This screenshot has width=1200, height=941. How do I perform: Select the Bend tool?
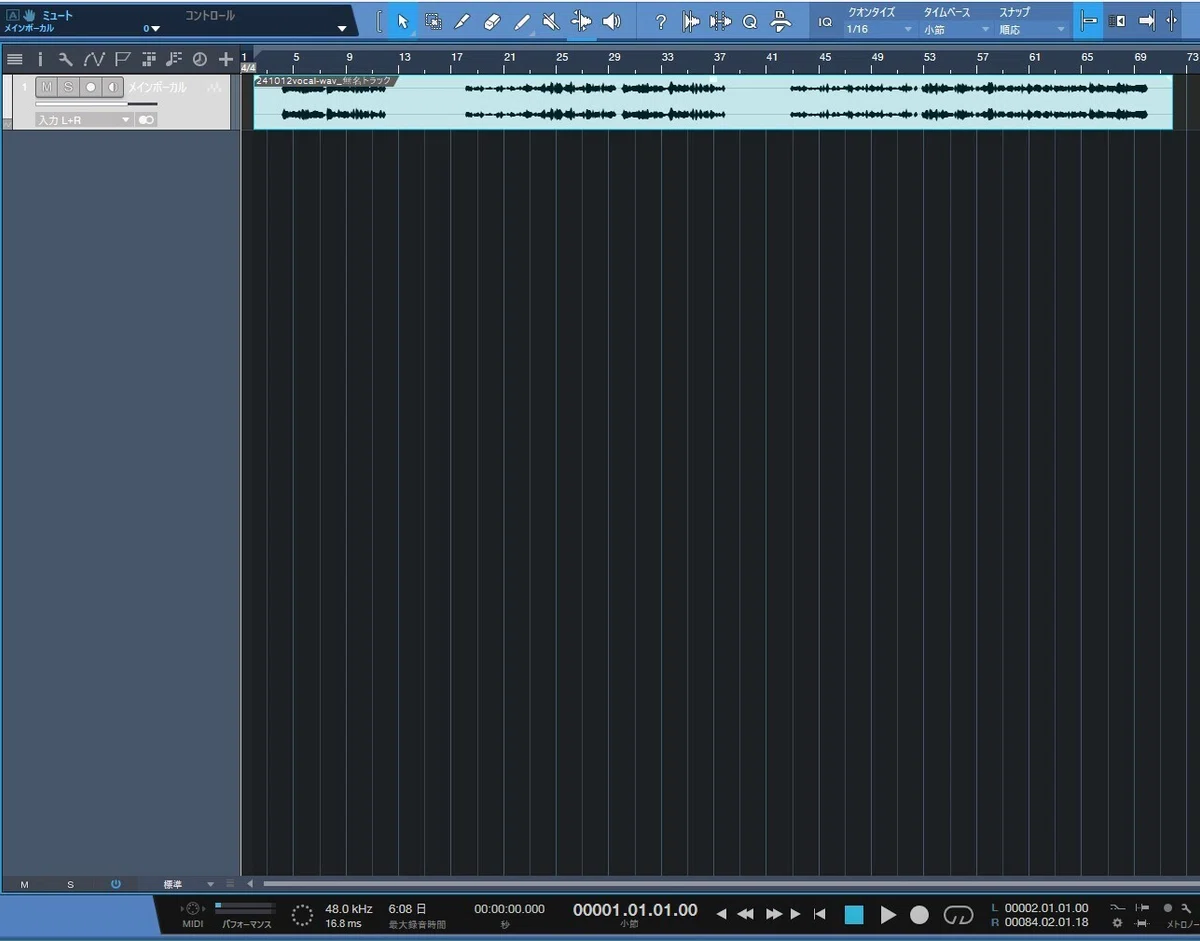[x=581, y=21]
